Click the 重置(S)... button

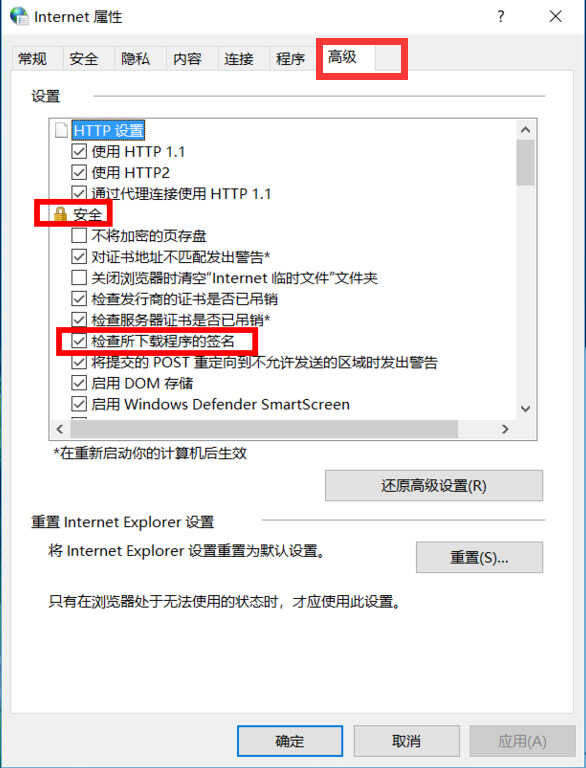click(479, 557)
